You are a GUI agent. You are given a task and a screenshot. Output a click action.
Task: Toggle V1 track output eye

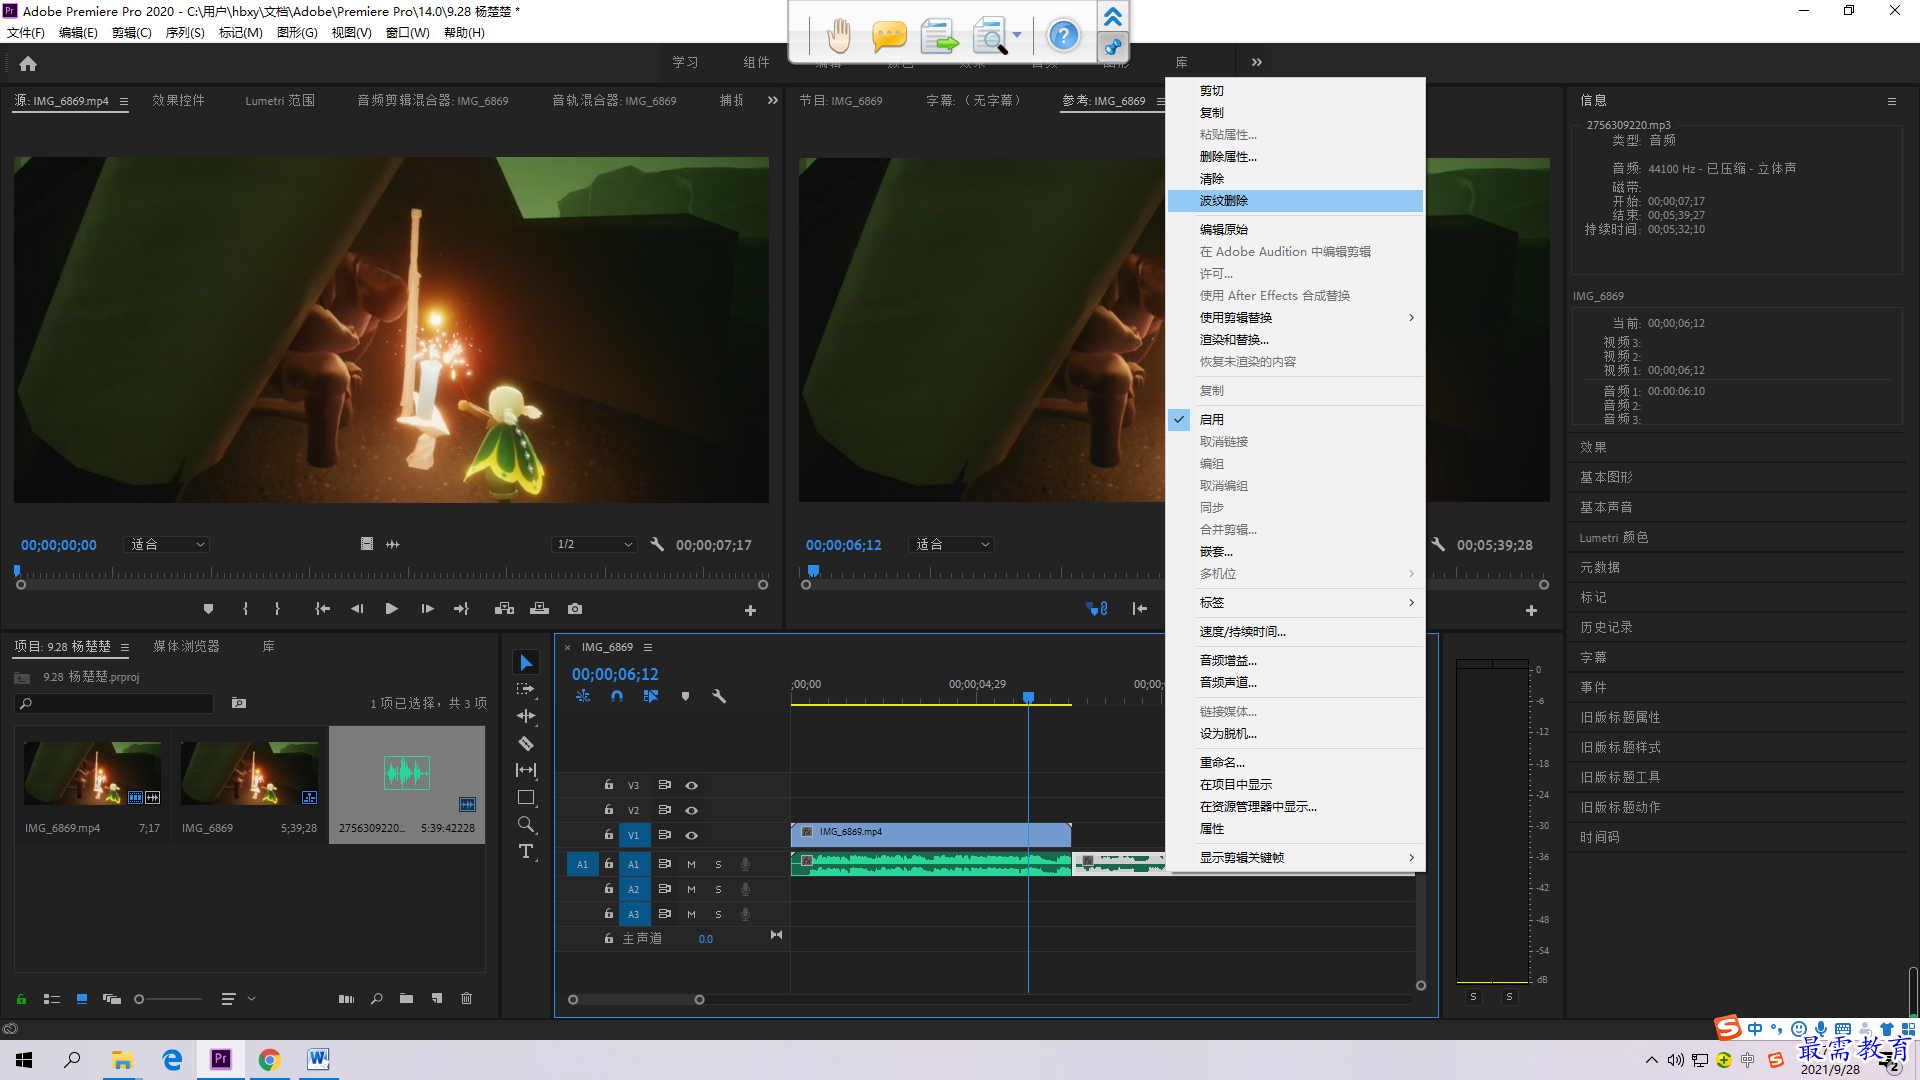click(691, 835)
